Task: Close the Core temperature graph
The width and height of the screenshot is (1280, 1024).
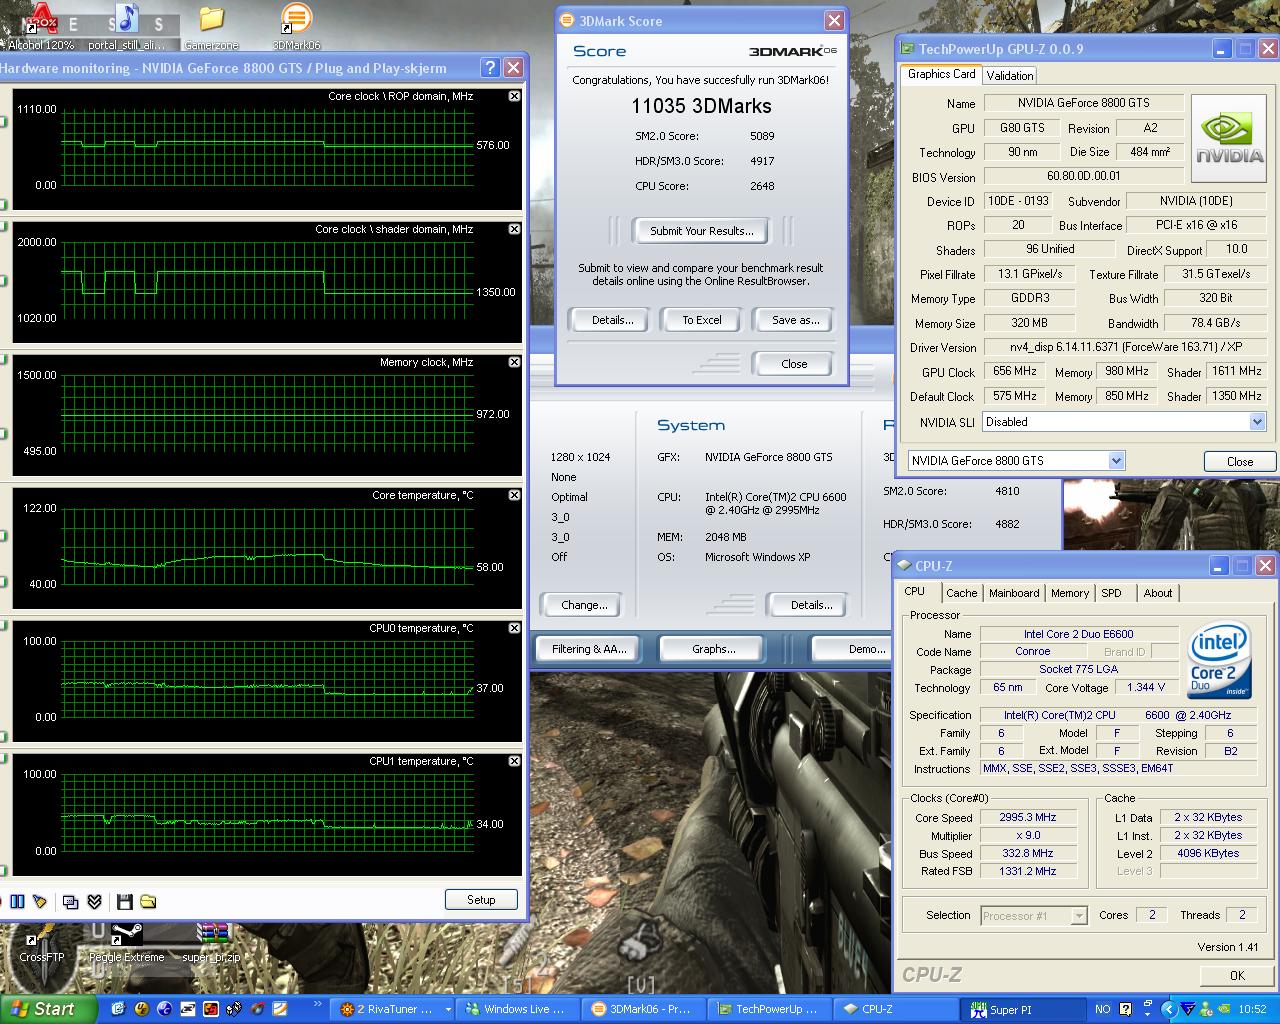Action: coord(514,495)
